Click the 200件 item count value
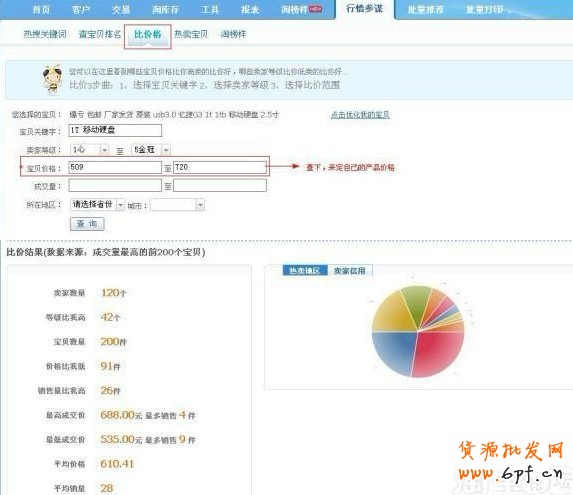Viewport: 573px width, 495px height. pyautogui.click(x=113, y=342)
